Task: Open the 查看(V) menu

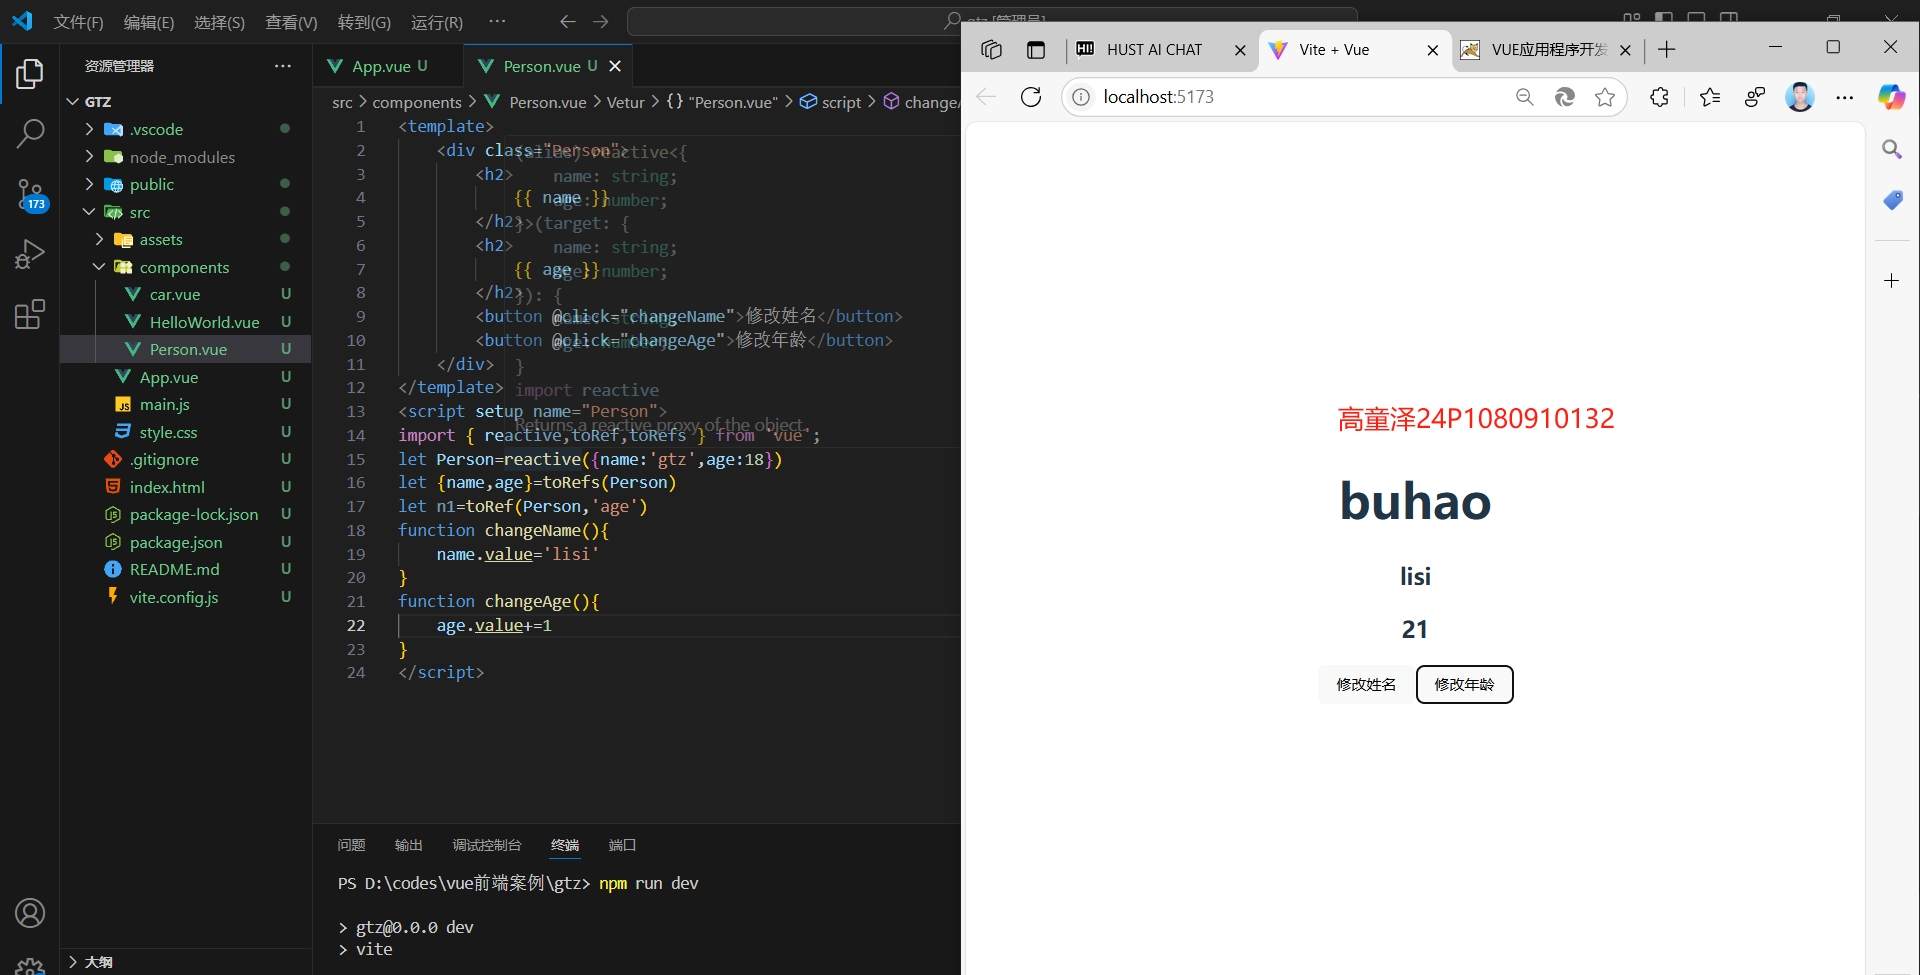Action: click(x=291, y=22)
